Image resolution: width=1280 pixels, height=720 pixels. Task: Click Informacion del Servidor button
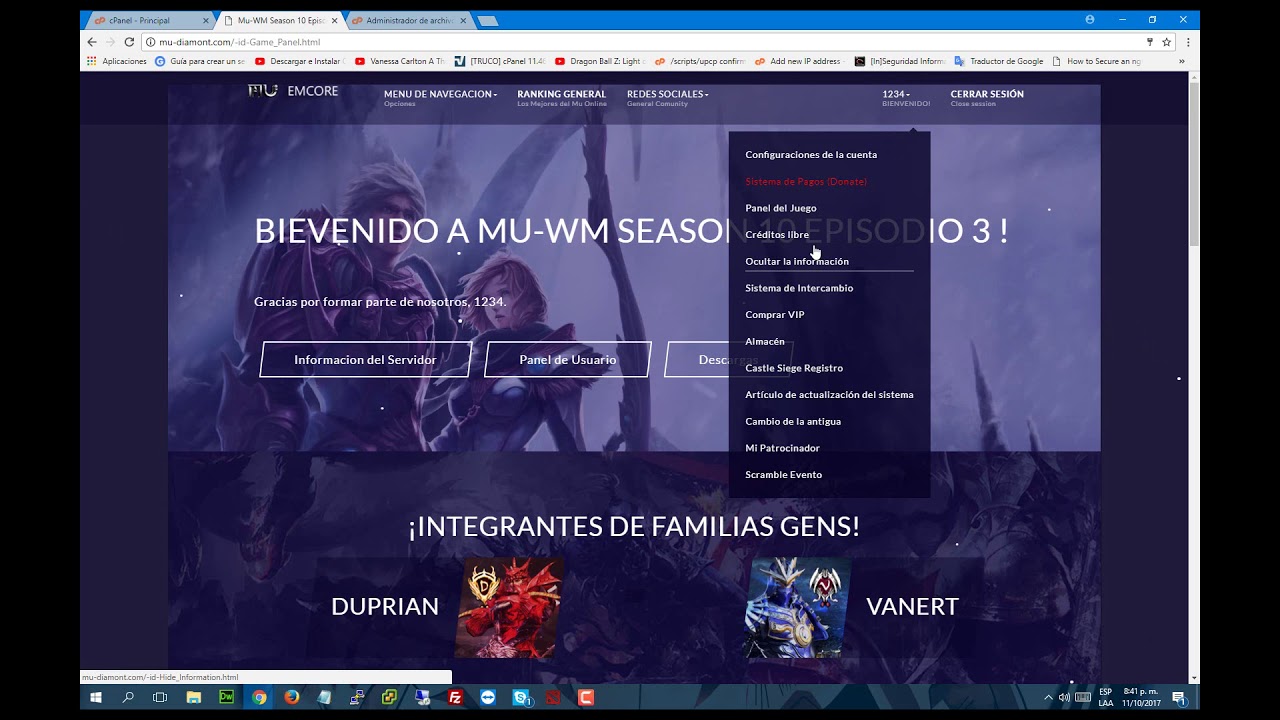[365, 360]
